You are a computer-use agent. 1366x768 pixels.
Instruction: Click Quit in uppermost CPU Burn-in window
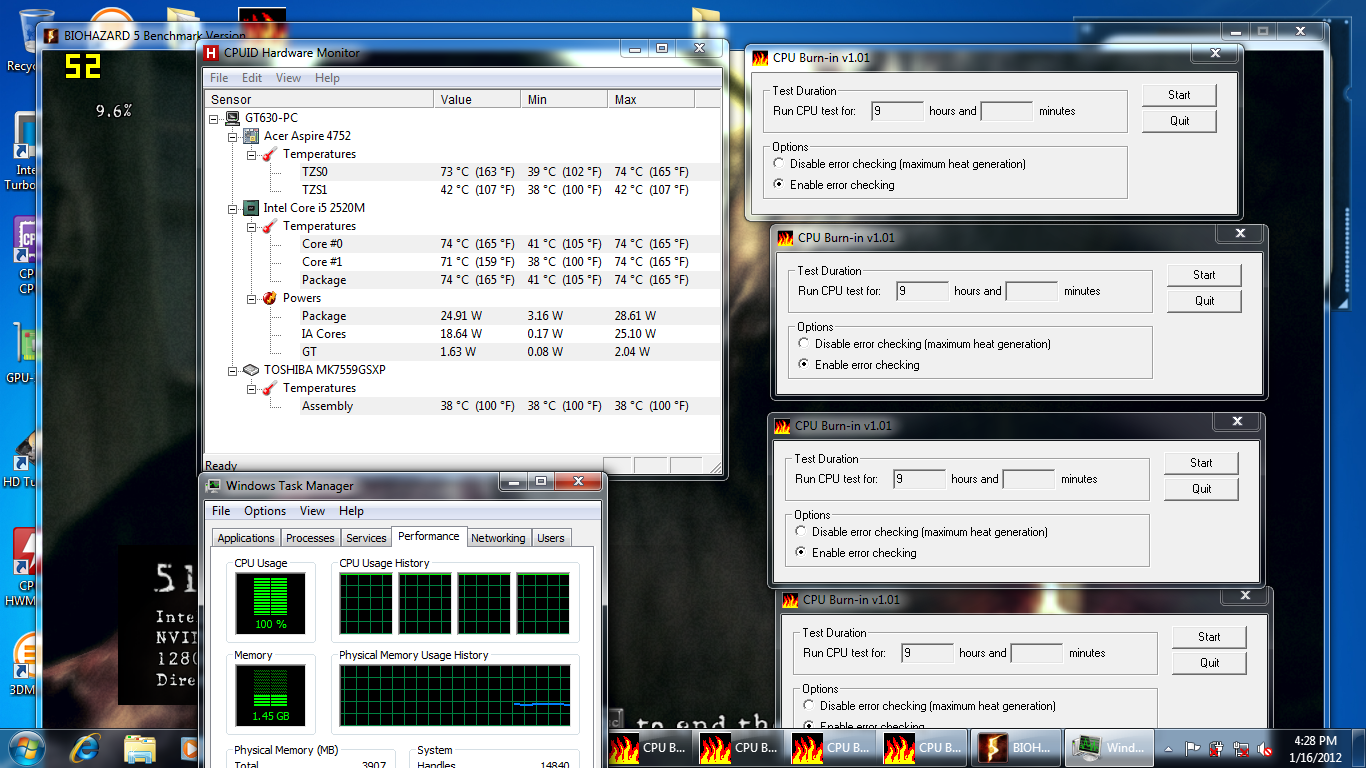[1179, 121]
